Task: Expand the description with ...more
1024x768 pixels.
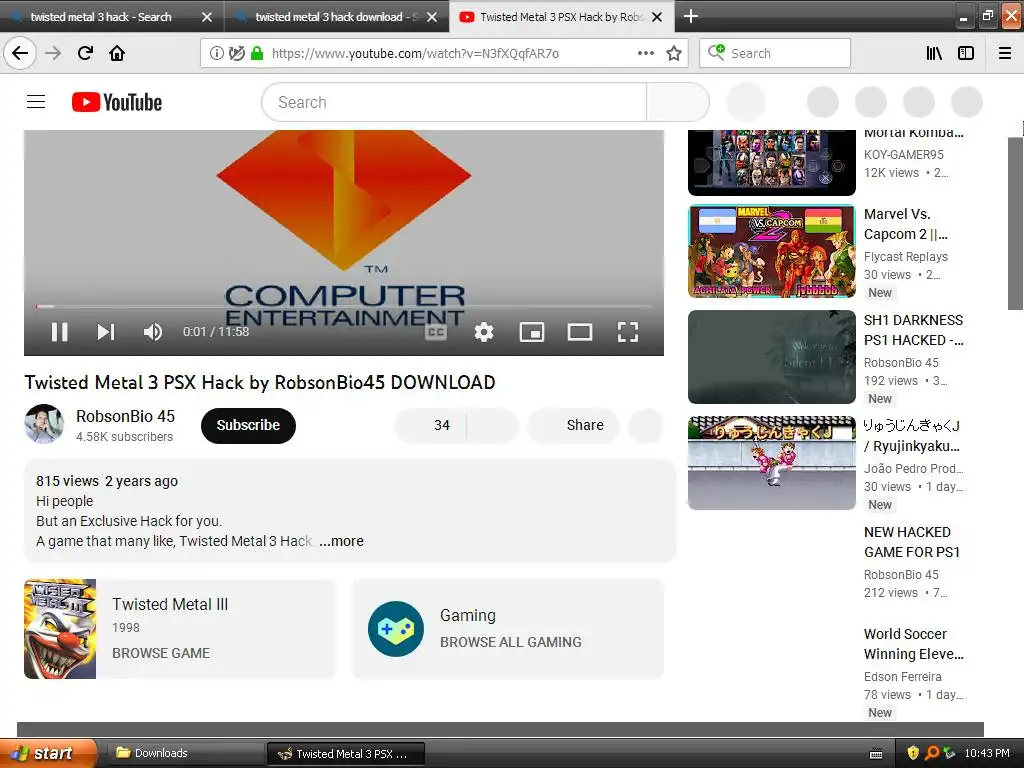Action: [x=341, y=541]
